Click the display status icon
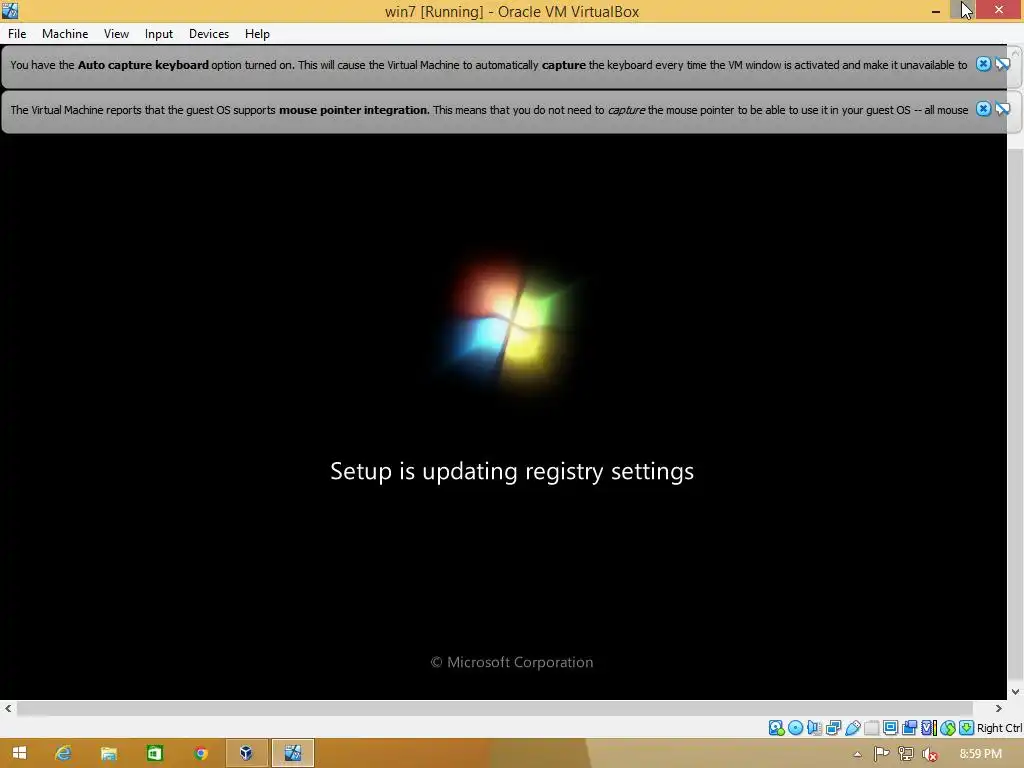Image resolution: width=1024 pixels, height=768 pixels. point(890,728)
